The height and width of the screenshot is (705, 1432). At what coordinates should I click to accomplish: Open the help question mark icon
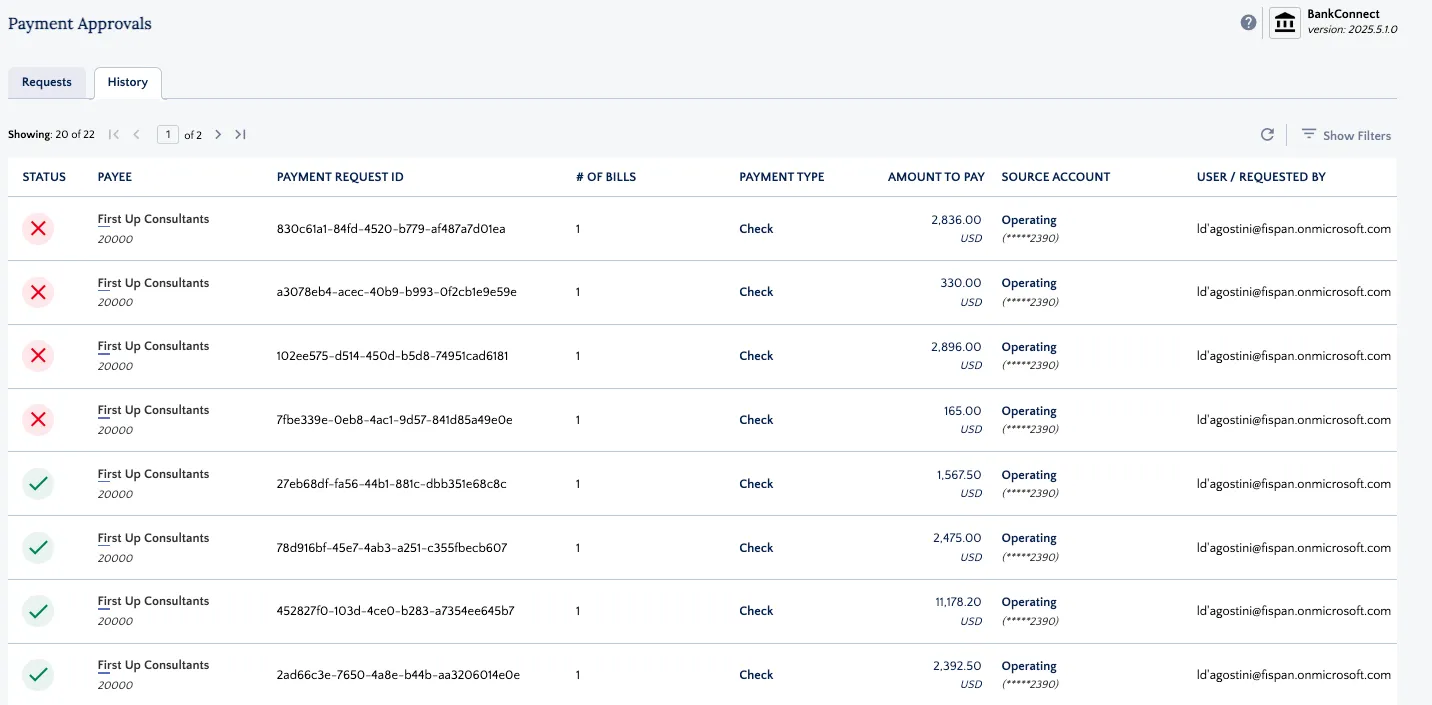tap(1248, 22)
